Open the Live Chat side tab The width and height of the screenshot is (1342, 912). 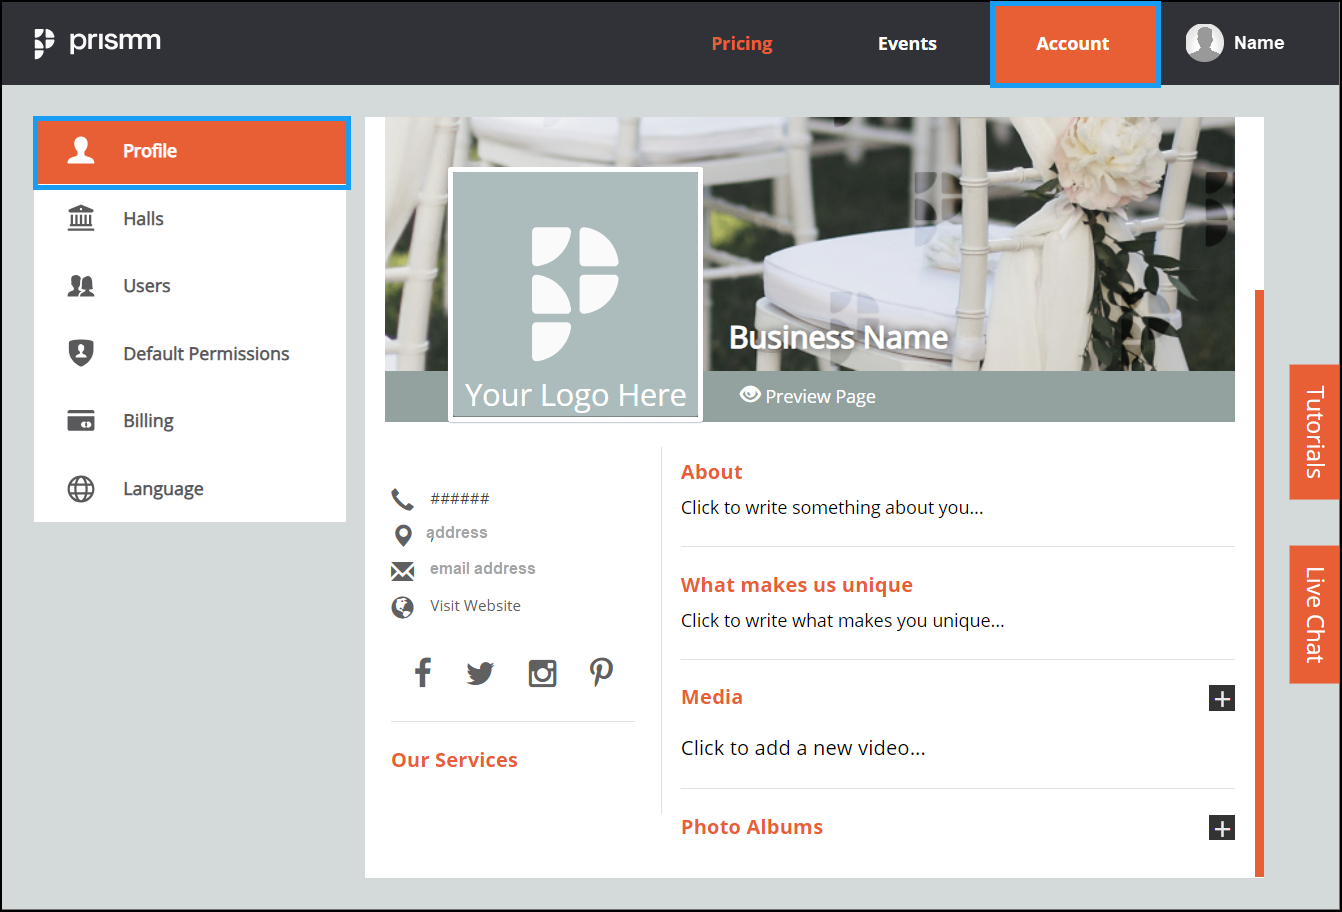coord(1314,614)
